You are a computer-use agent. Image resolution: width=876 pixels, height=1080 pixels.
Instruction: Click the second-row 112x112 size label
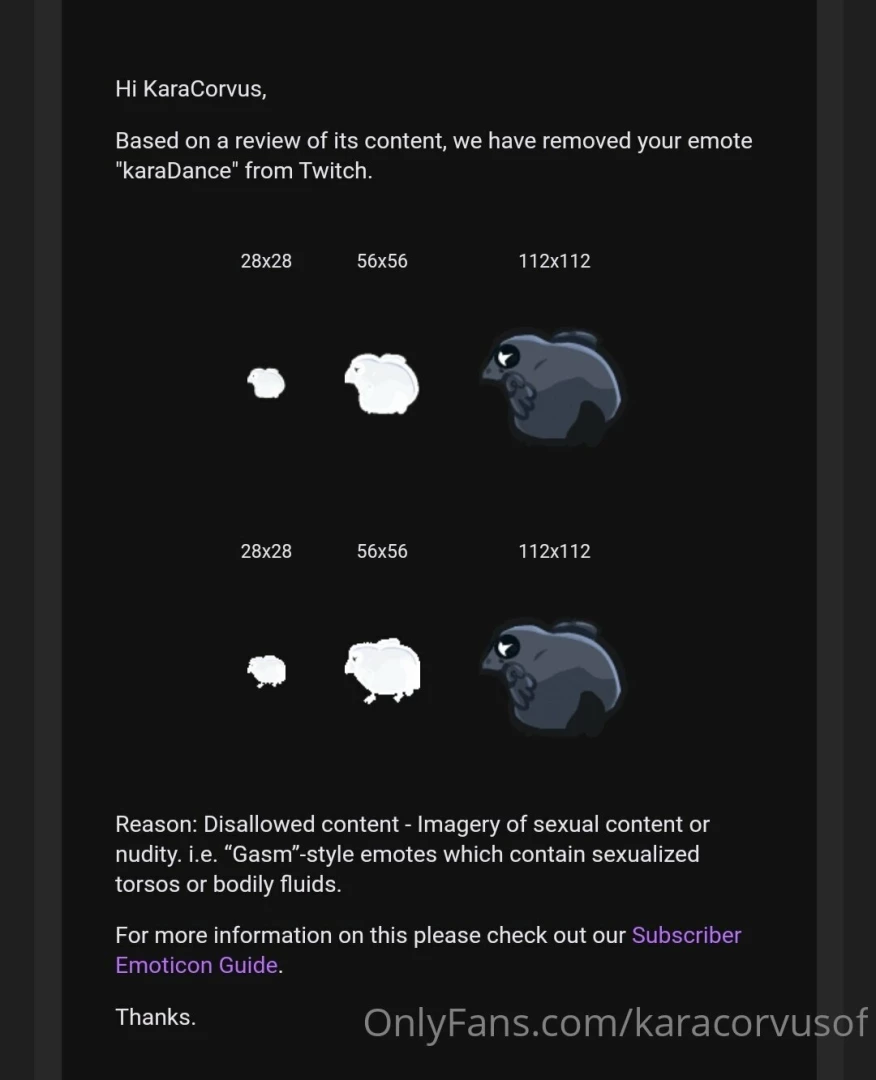[554, 551]
